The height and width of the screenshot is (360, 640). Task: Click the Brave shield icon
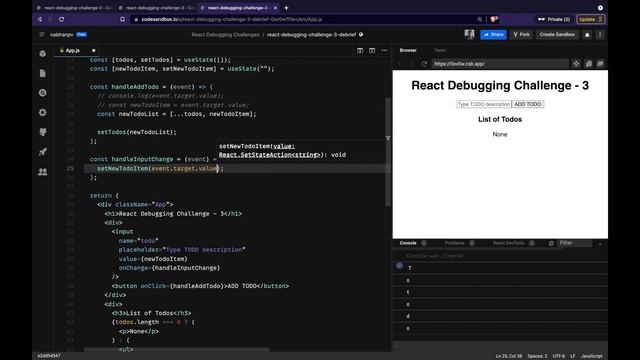coord(494,19)
